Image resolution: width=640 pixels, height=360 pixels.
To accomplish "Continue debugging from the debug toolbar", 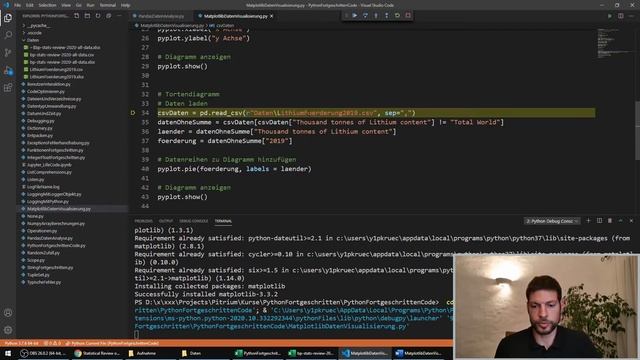I will click(355, 16).
